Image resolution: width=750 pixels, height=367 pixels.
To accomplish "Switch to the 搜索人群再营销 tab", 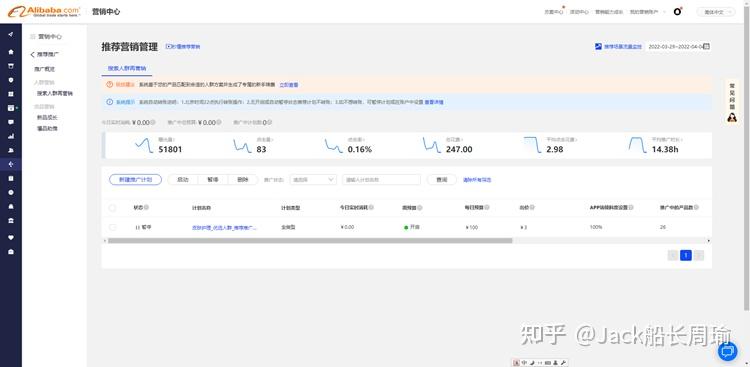I will click(127, 68).
